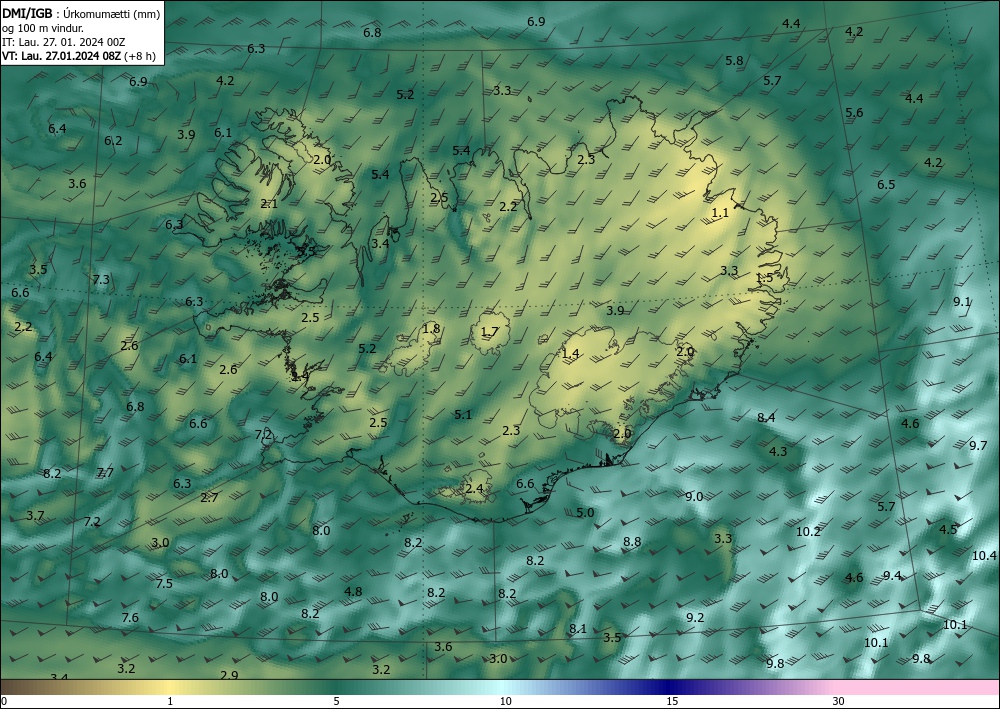The width and height of the screenshot is (1000, 709).
Task: Click the 5.0 value off the south coast
Action: pos(585,513)
